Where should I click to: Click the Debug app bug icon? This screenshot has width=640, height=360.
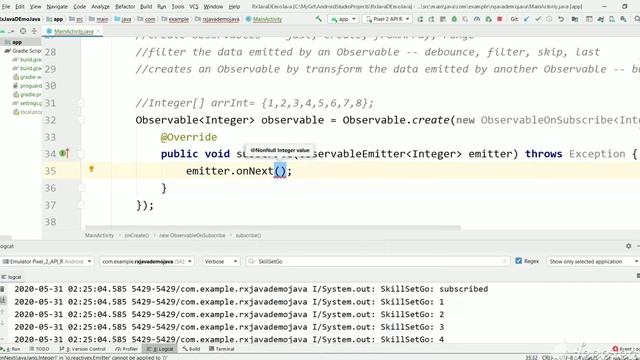454,19
